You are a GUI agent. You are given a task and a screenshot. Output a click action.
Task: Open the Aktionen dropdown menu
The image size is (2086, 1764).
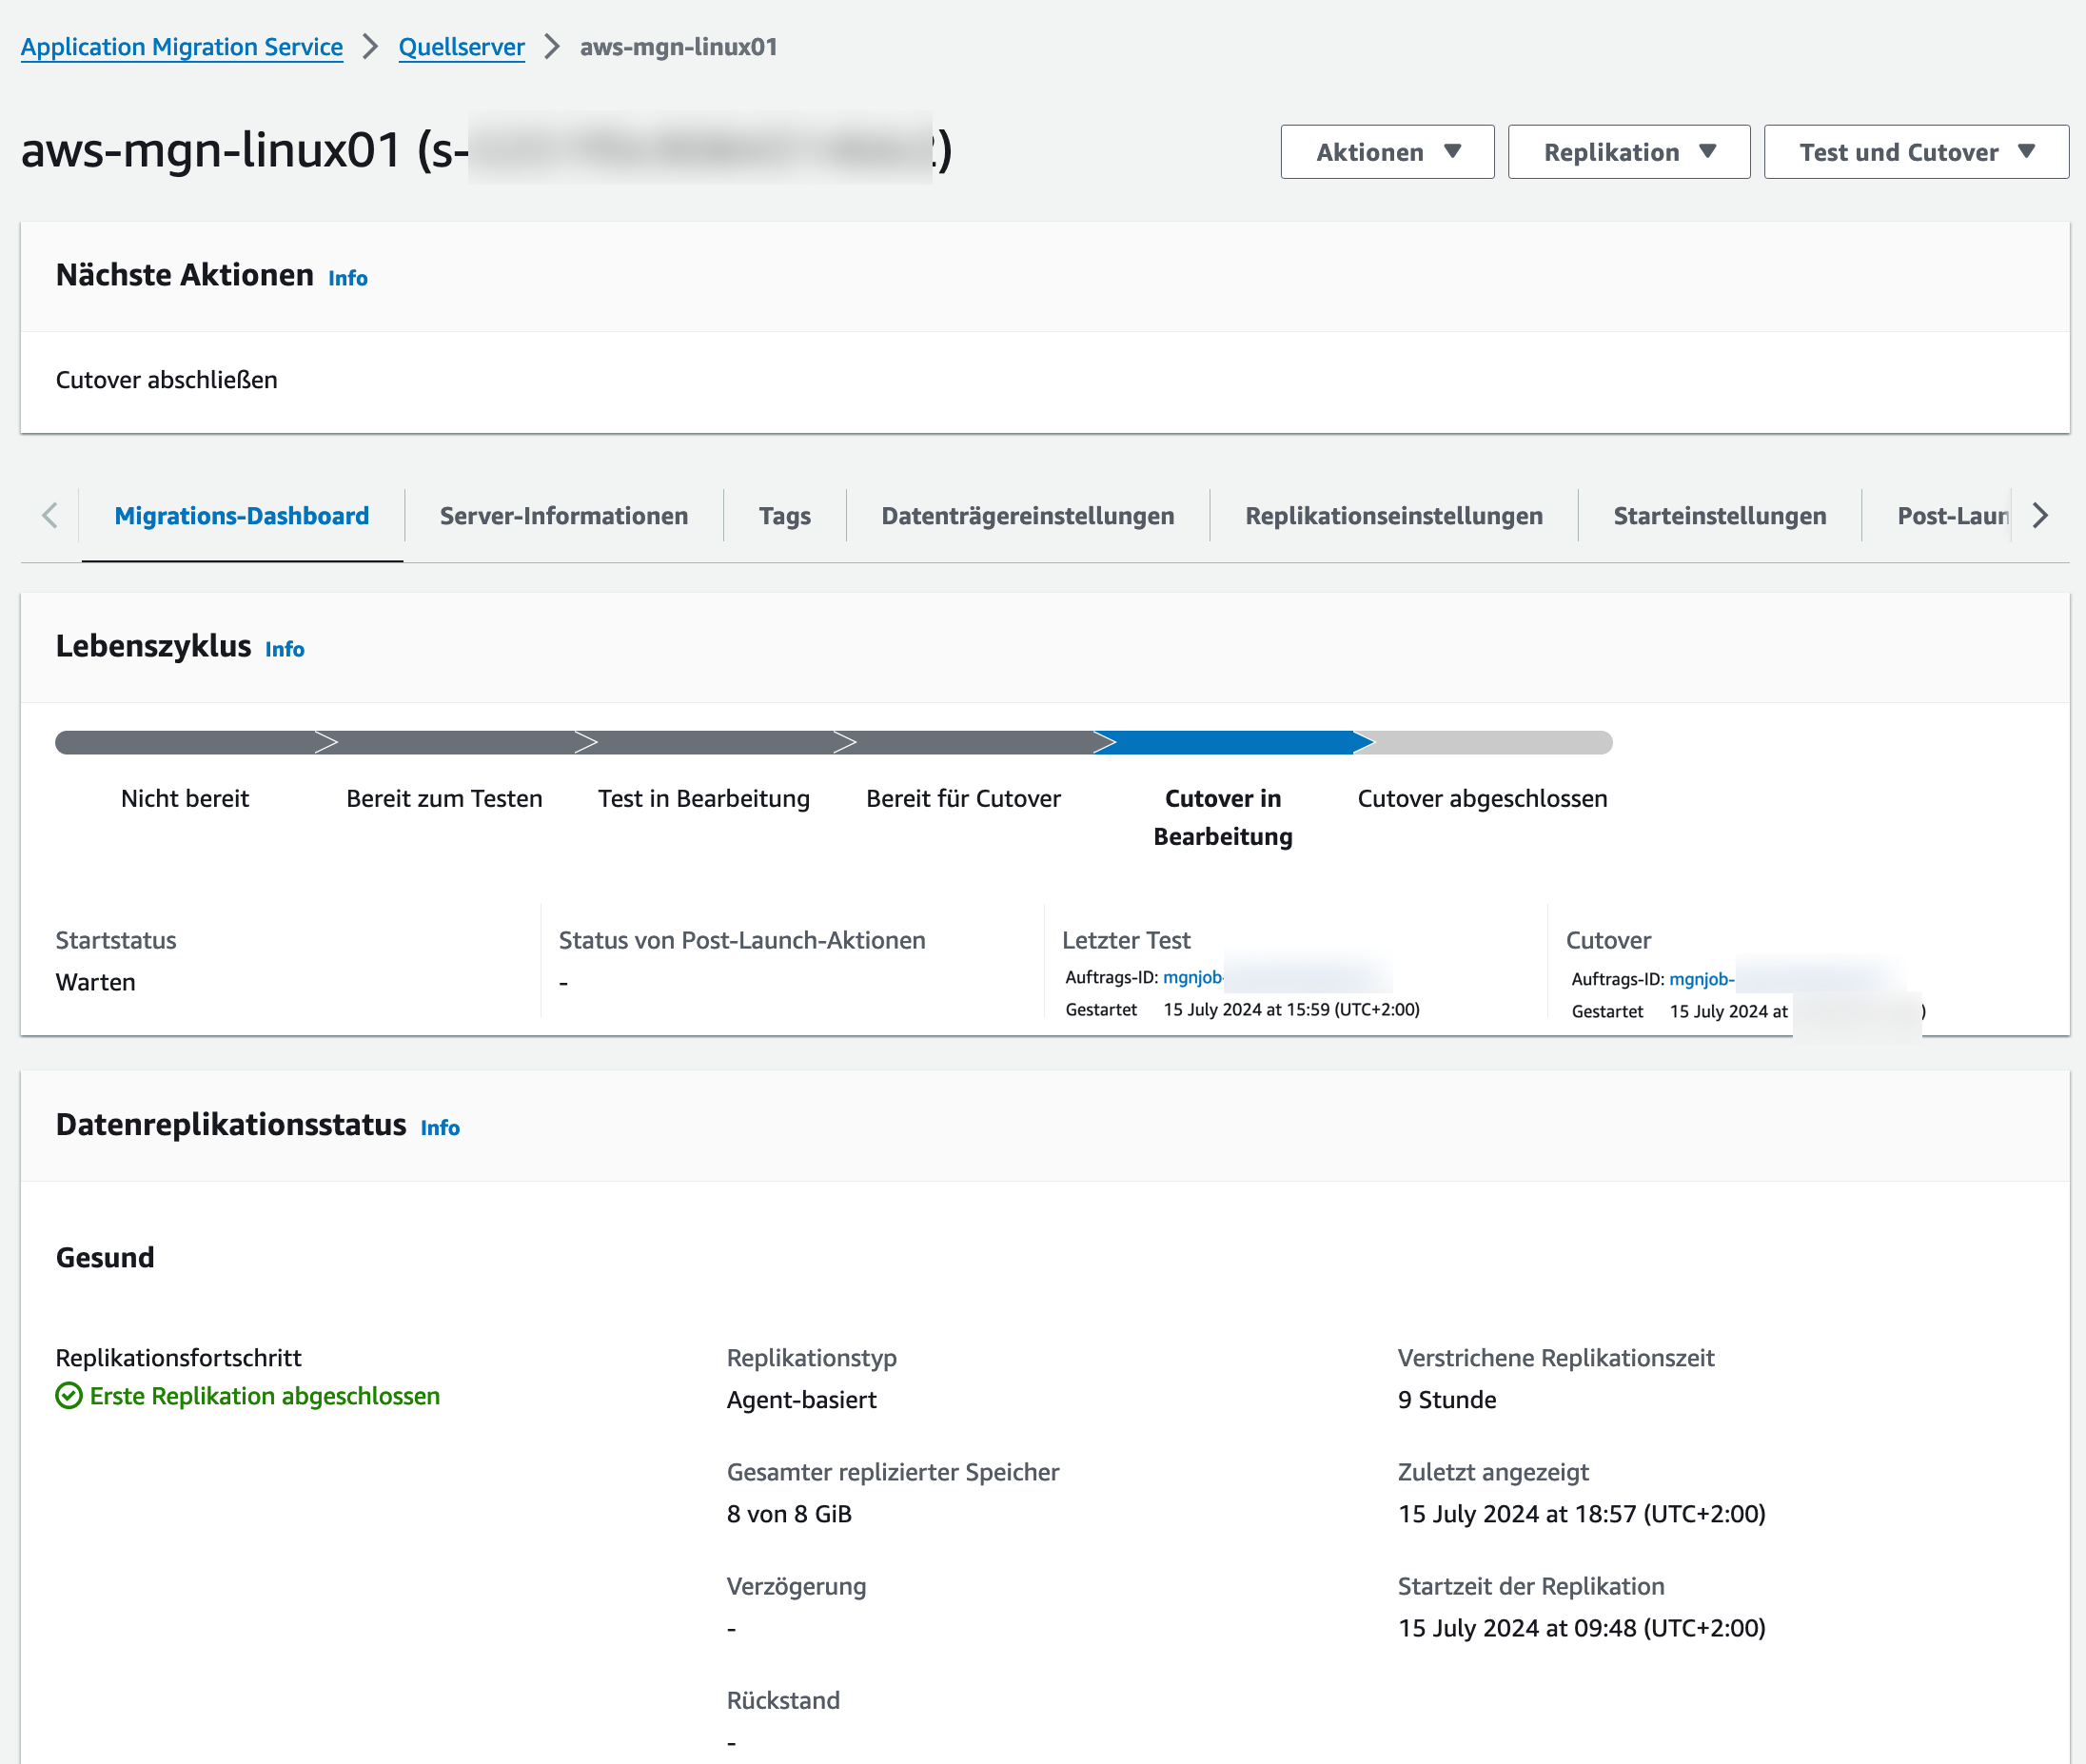1387,152
